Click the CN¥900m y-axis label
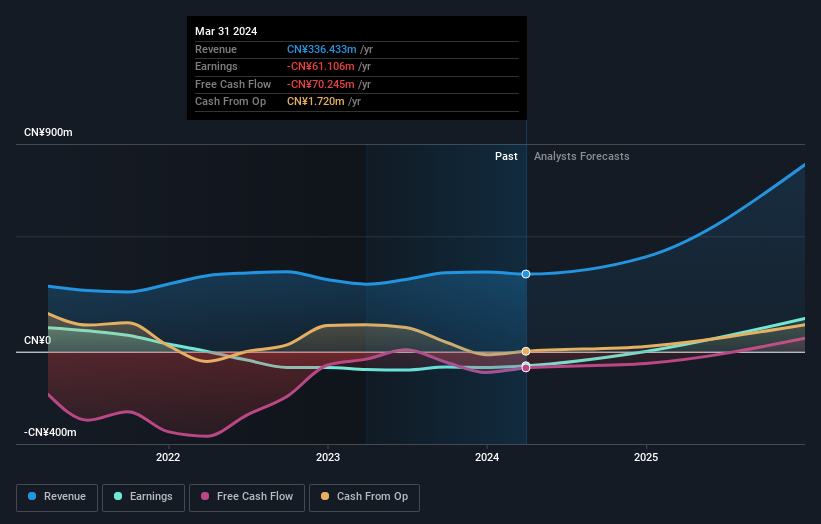This screenshot has width=821, height=524. 48,132
